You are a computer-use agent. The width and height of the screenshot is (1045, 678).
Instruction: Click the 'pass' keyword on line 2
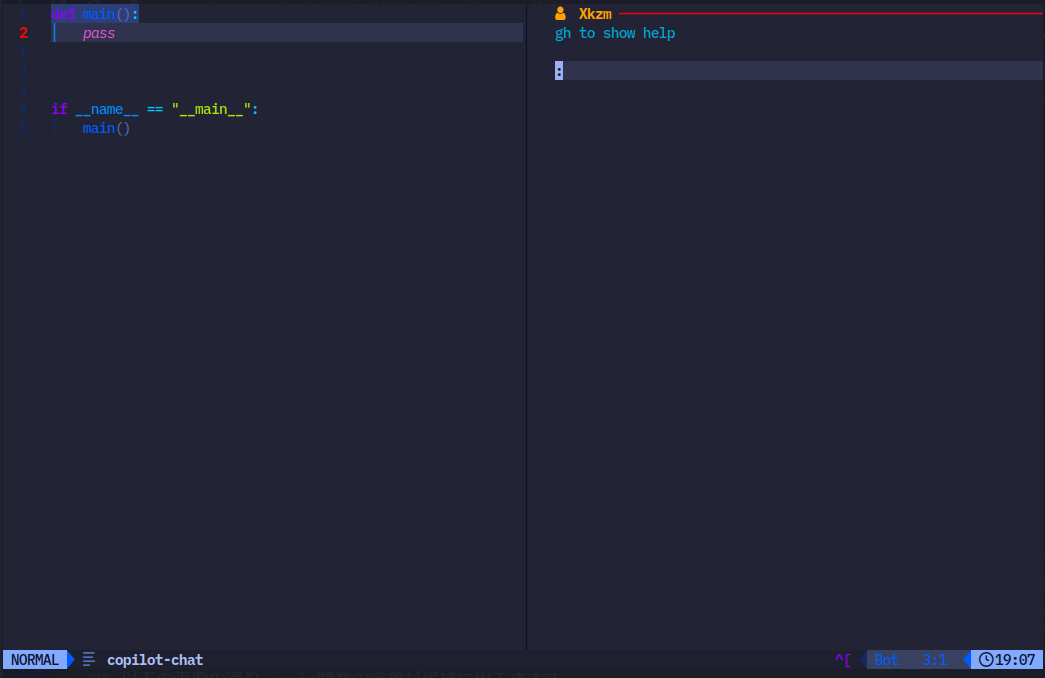tap(99, 33)
